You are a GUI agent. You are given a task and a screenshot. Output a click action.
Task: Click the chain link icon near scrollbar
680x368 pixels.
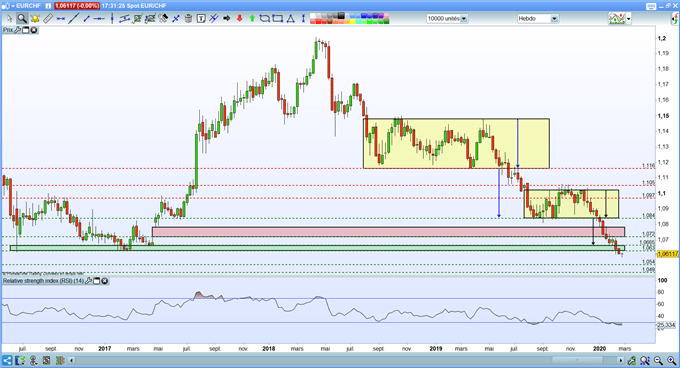pyautogui.click(x=631, y=360)
